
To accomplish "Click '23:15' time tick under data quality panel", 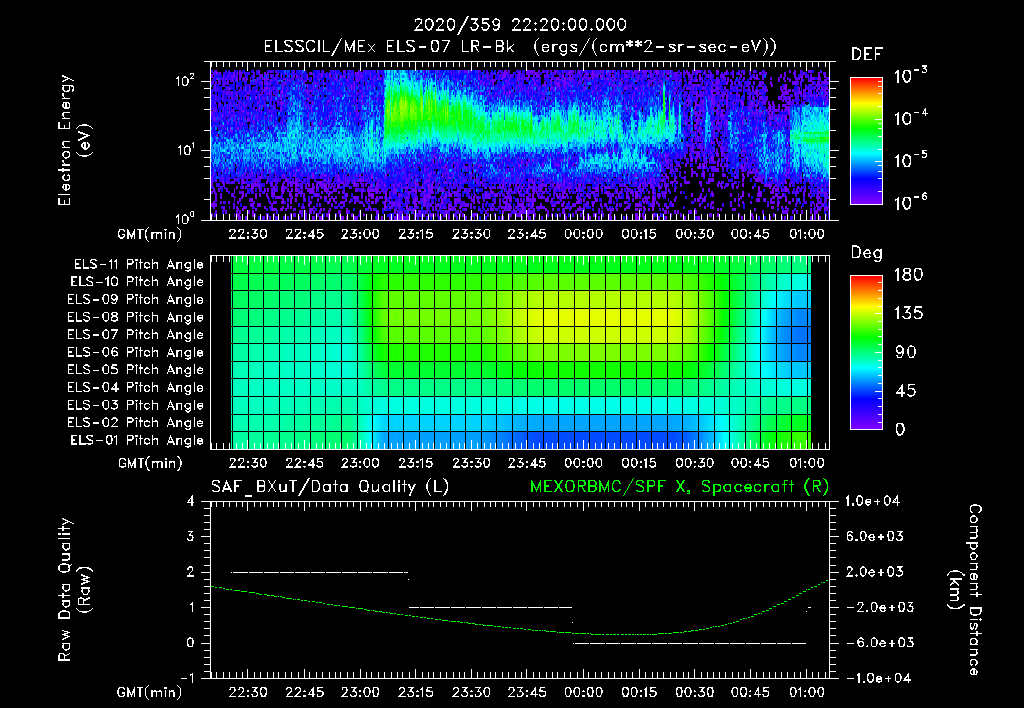I will [x=416, y=692].
